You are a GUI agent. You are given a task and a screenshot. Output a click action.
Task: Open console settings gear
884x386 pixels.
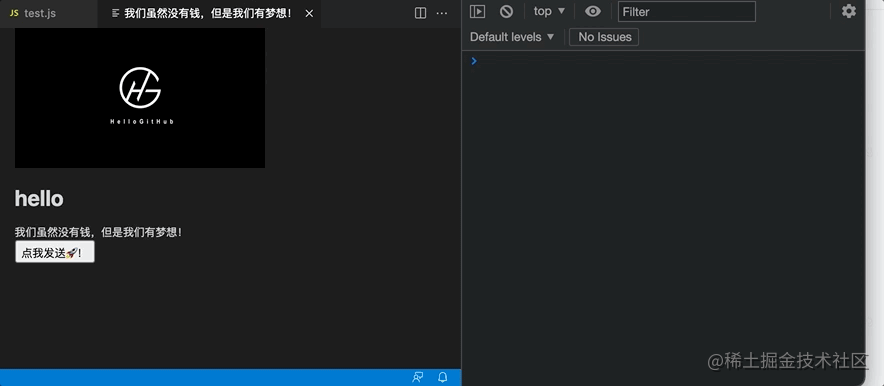pyautogui.click(x=848, y=11)
